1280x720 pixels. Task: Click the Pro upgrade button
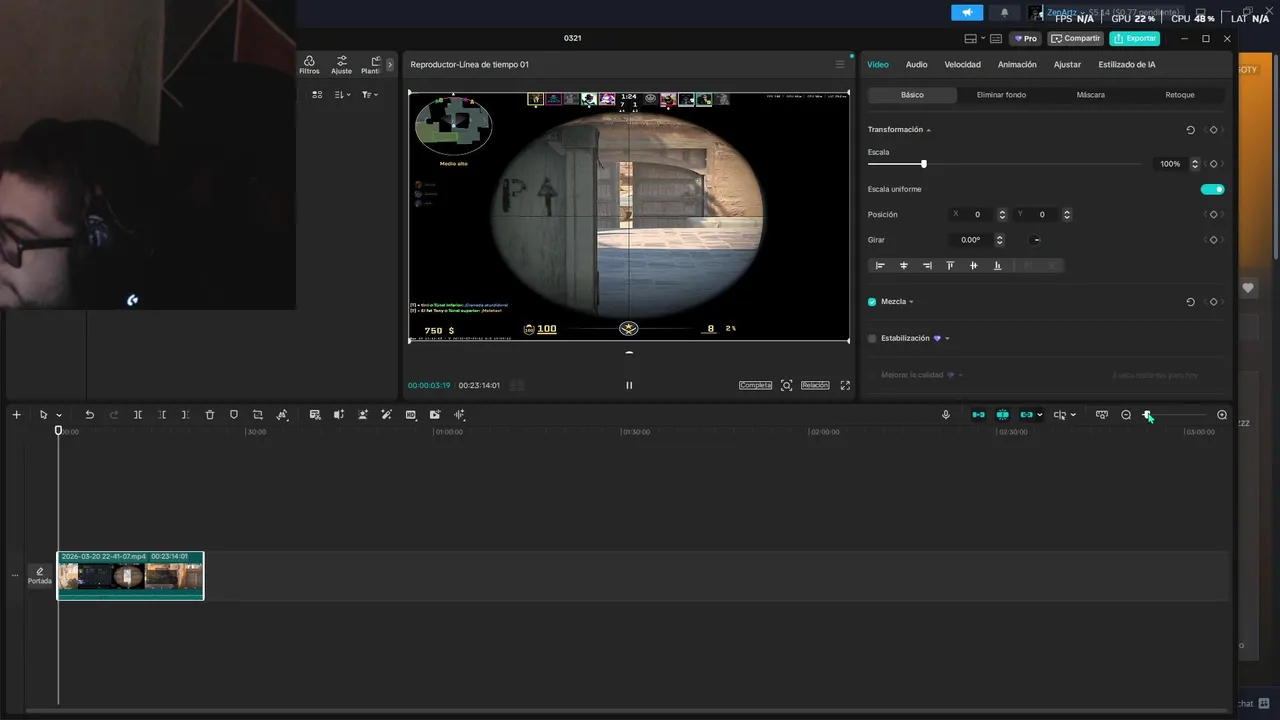(x=1026, y=38)
